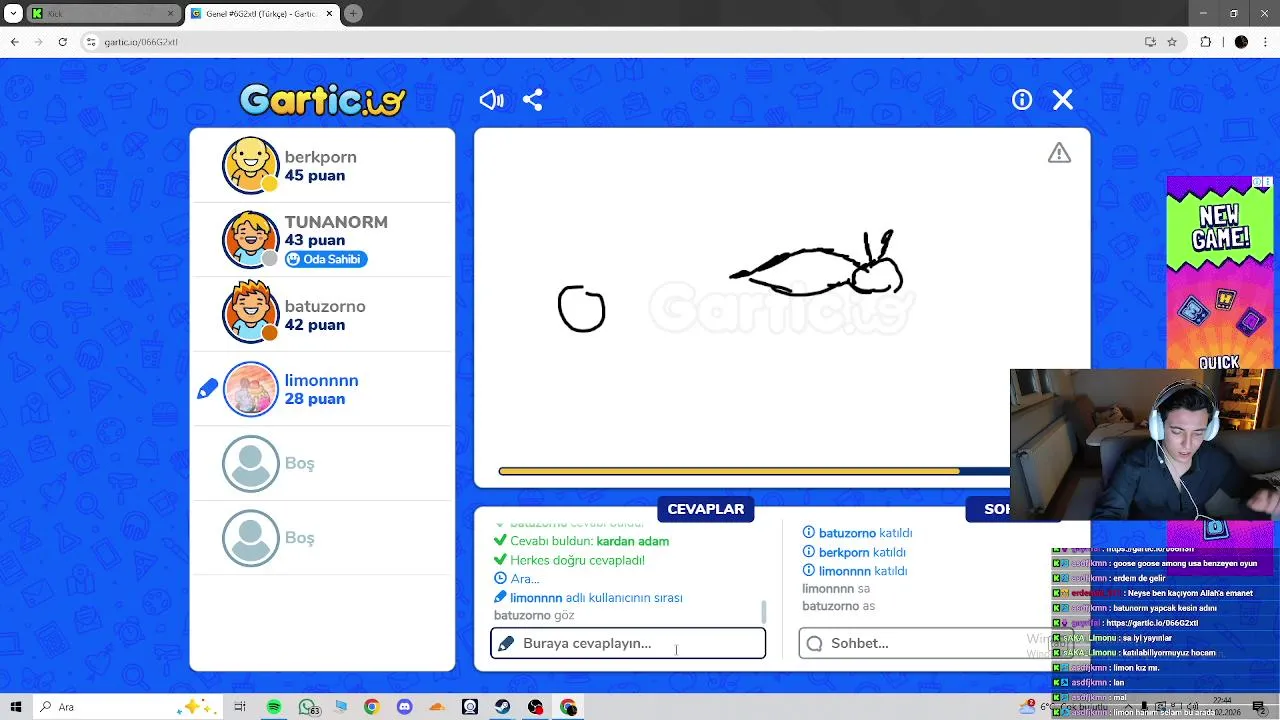Click the Gartic.io logo
The height and width of the screenshot is (720, 1280).
(322, 100)
